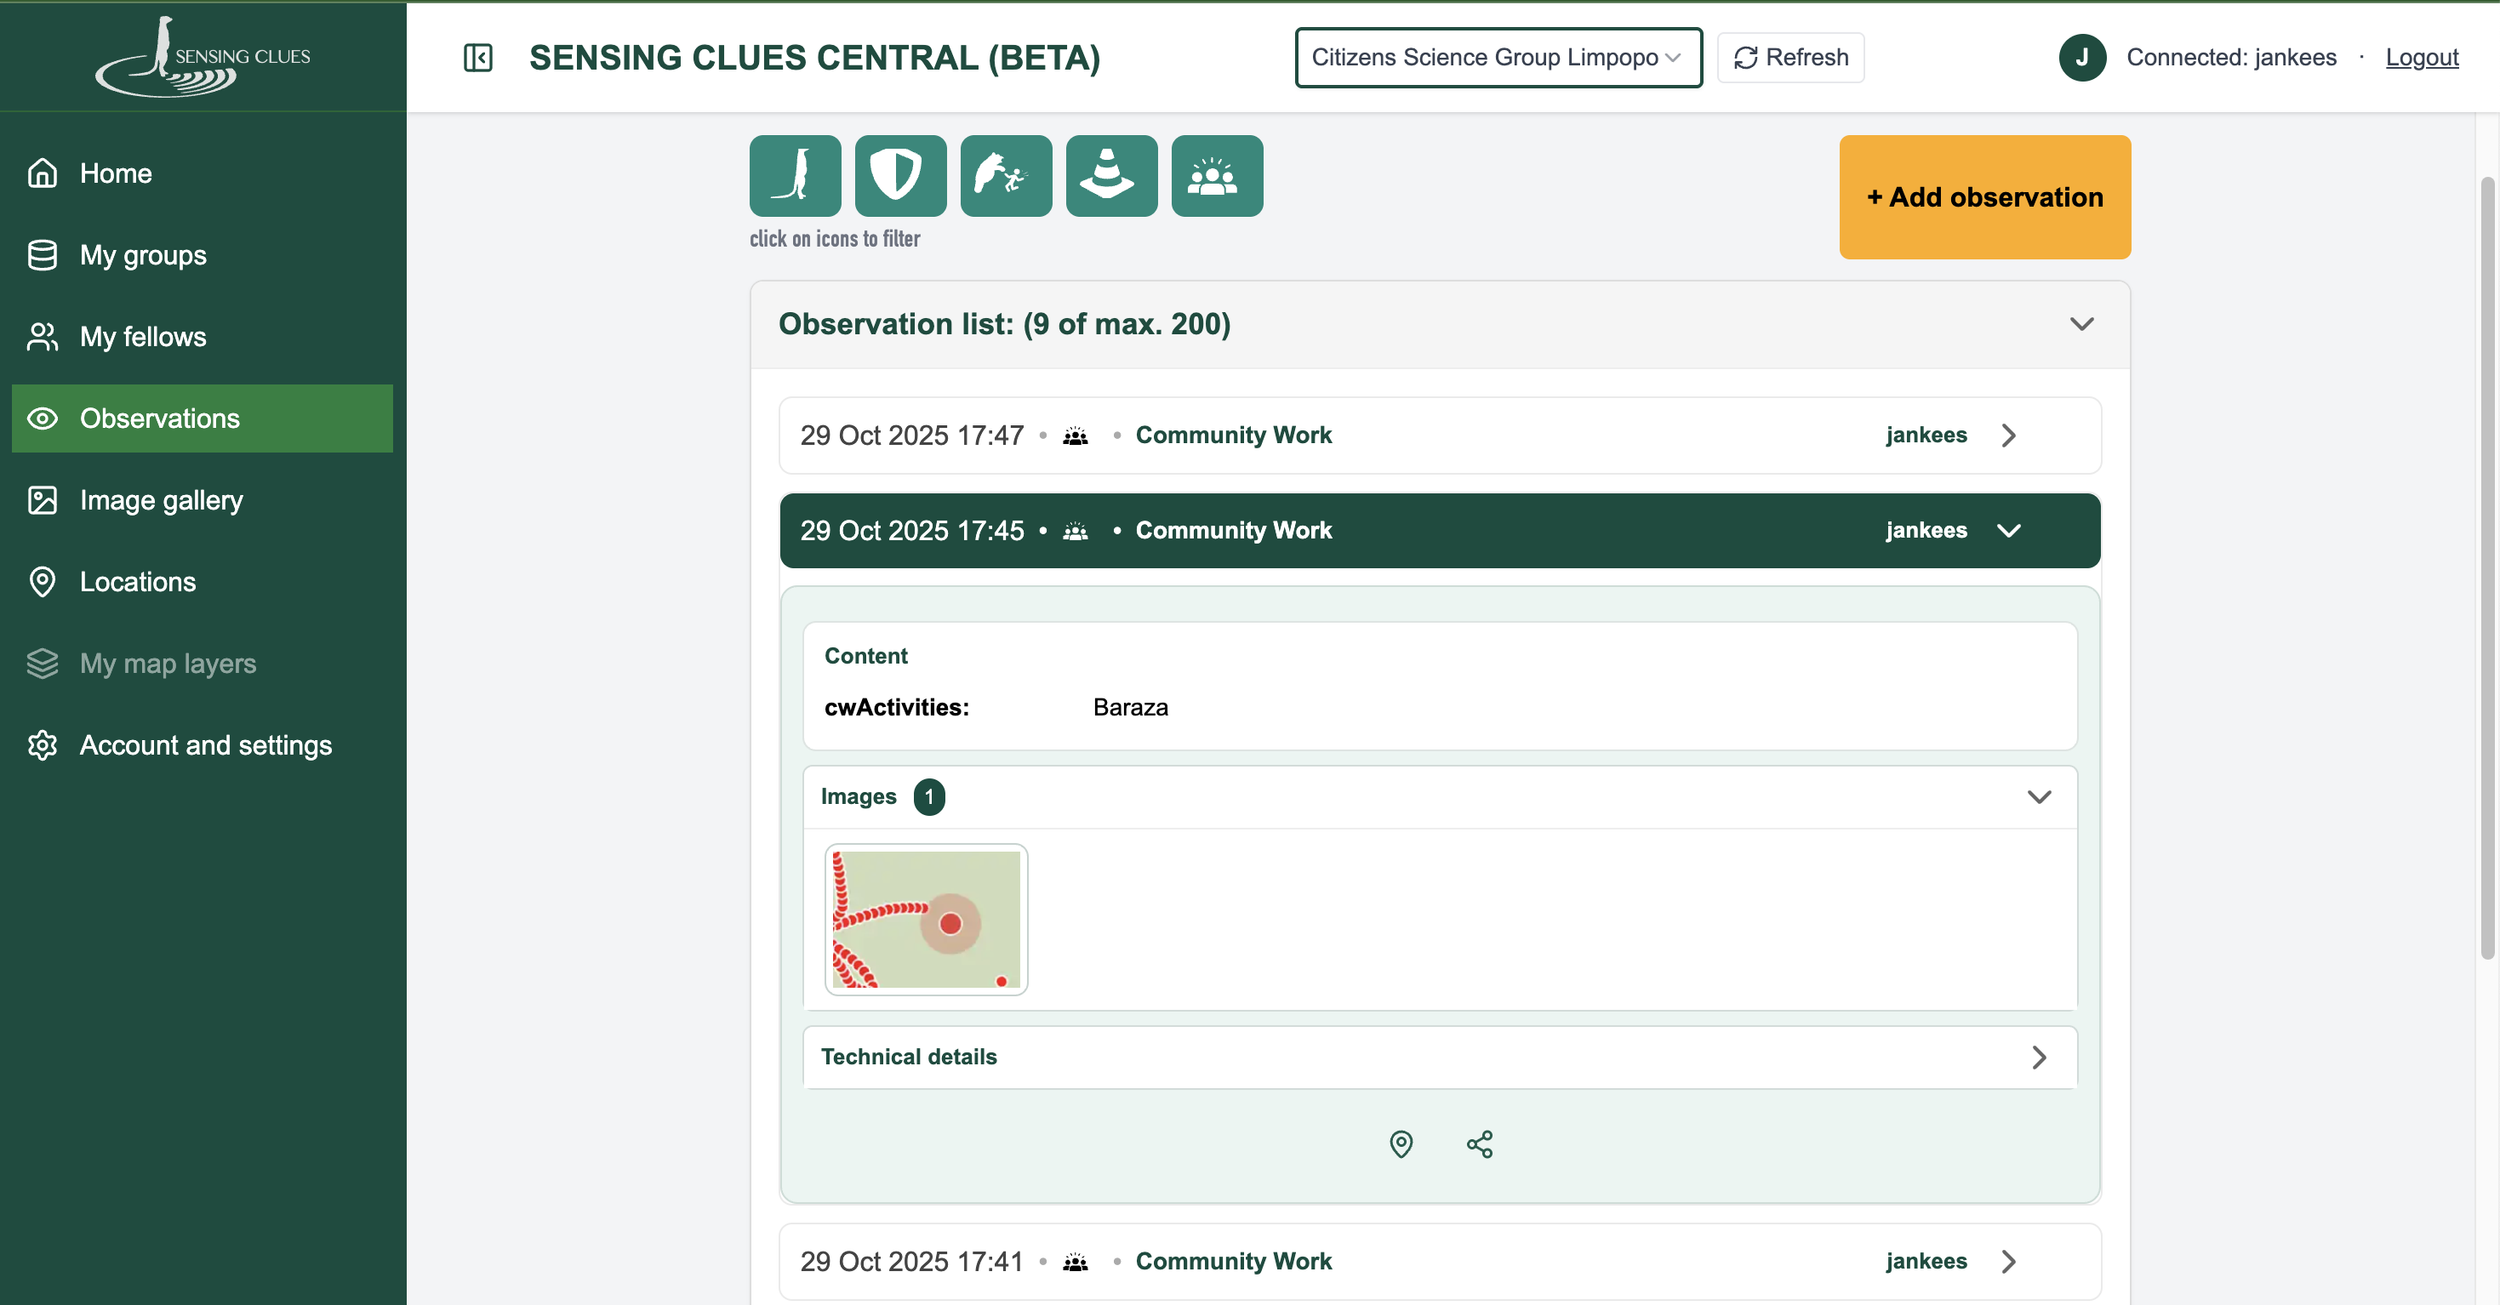The width and height of the screenshot is (2500, 1305).
Task: Click Sensing Clues logo
Action: coord(203,57)
